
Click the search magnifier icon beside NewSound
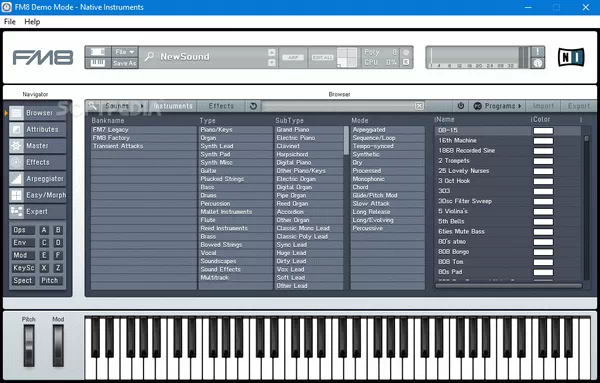click(149, 57)
